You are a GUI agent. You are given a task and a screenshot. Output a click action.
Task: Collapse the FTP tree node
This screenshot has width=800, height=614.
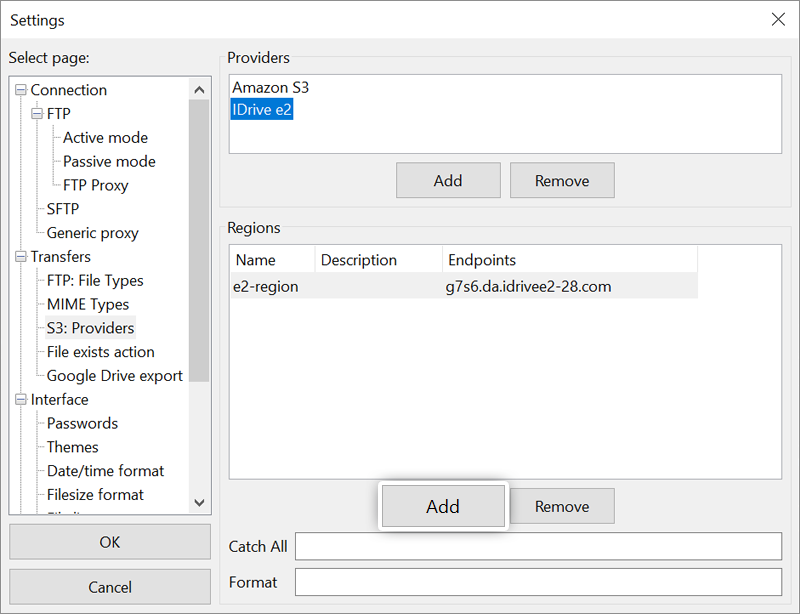tap(37, 114)
